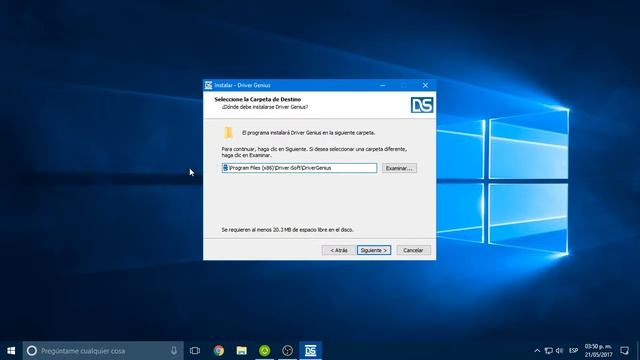Close the Driver Genius installer window
The image size is (640, 360).
425,85
